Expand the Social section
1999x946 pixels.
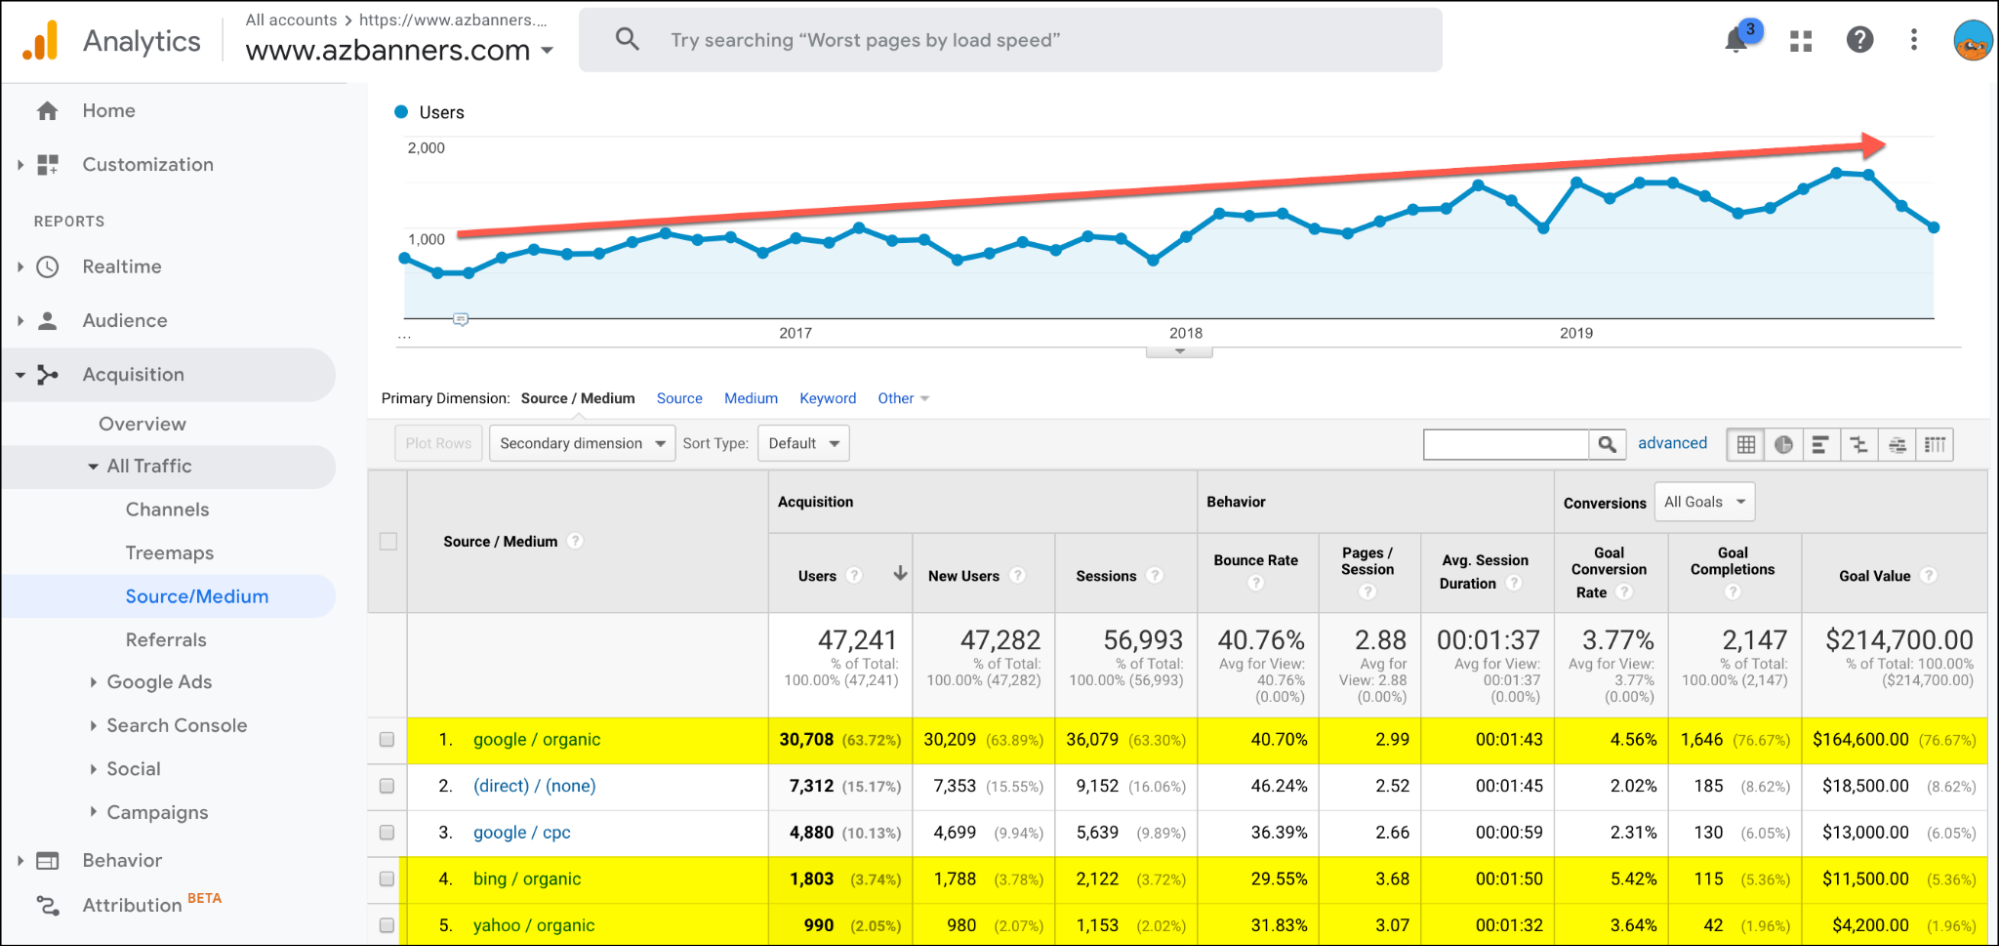pyautogui.click(x=93, y=770)
